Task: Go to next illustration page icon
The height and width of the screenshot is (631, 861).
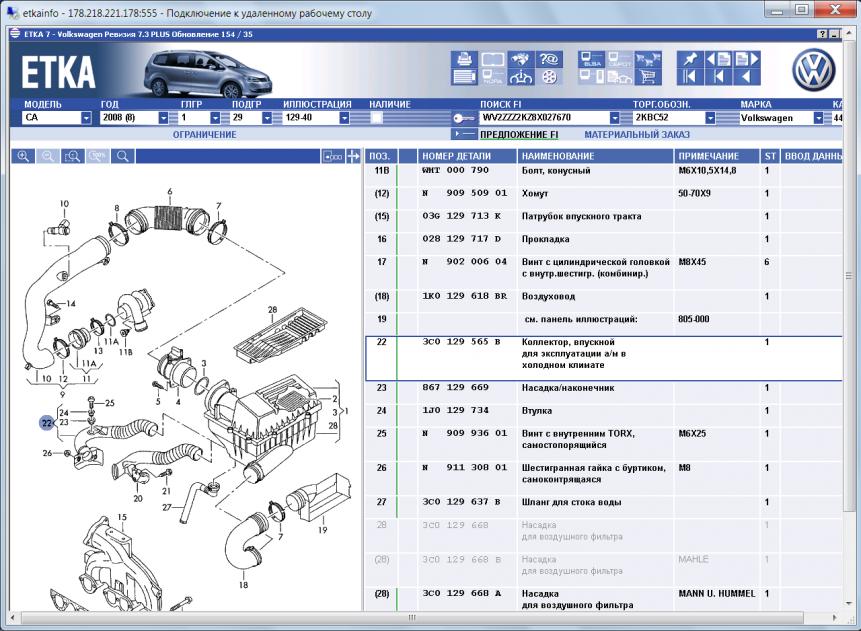Action: point(746,59)
